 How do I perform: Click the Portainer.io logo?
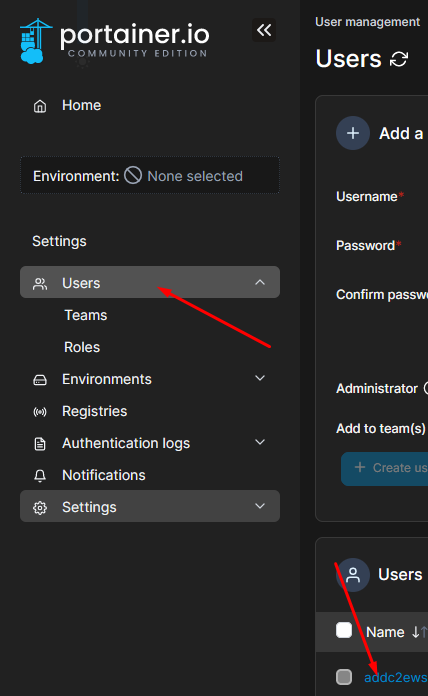pos(114,41)
